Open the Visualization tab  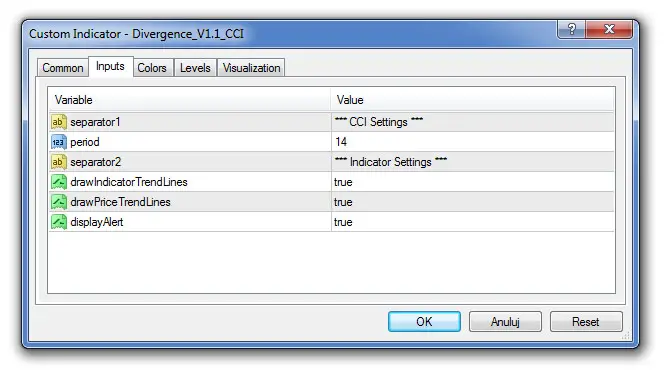click(x=252, y=68)
